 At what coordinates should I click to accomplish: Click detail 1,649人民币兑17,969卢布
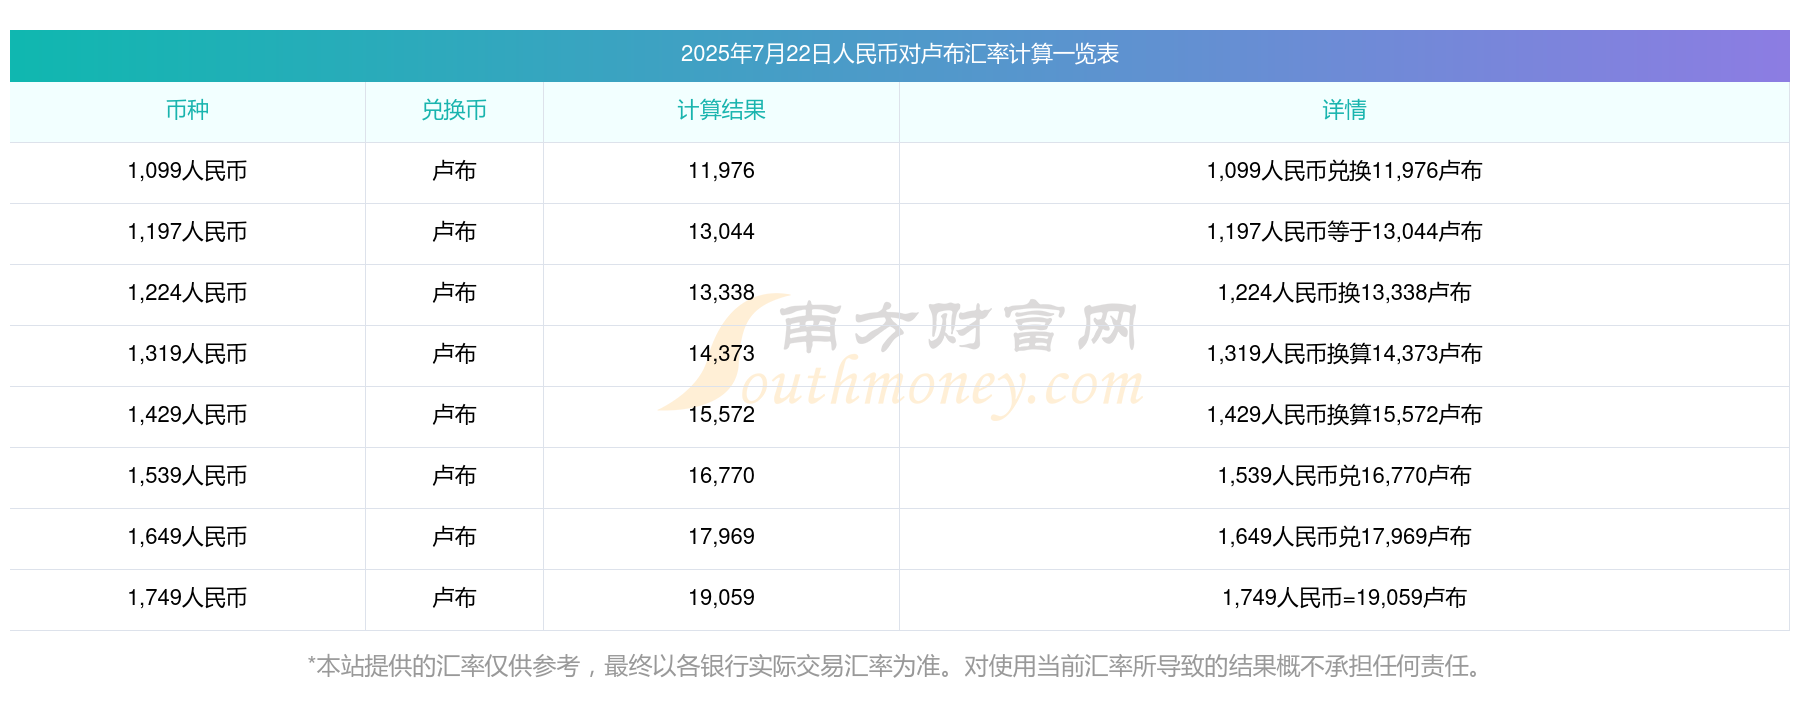click(x=1344, y=537)
